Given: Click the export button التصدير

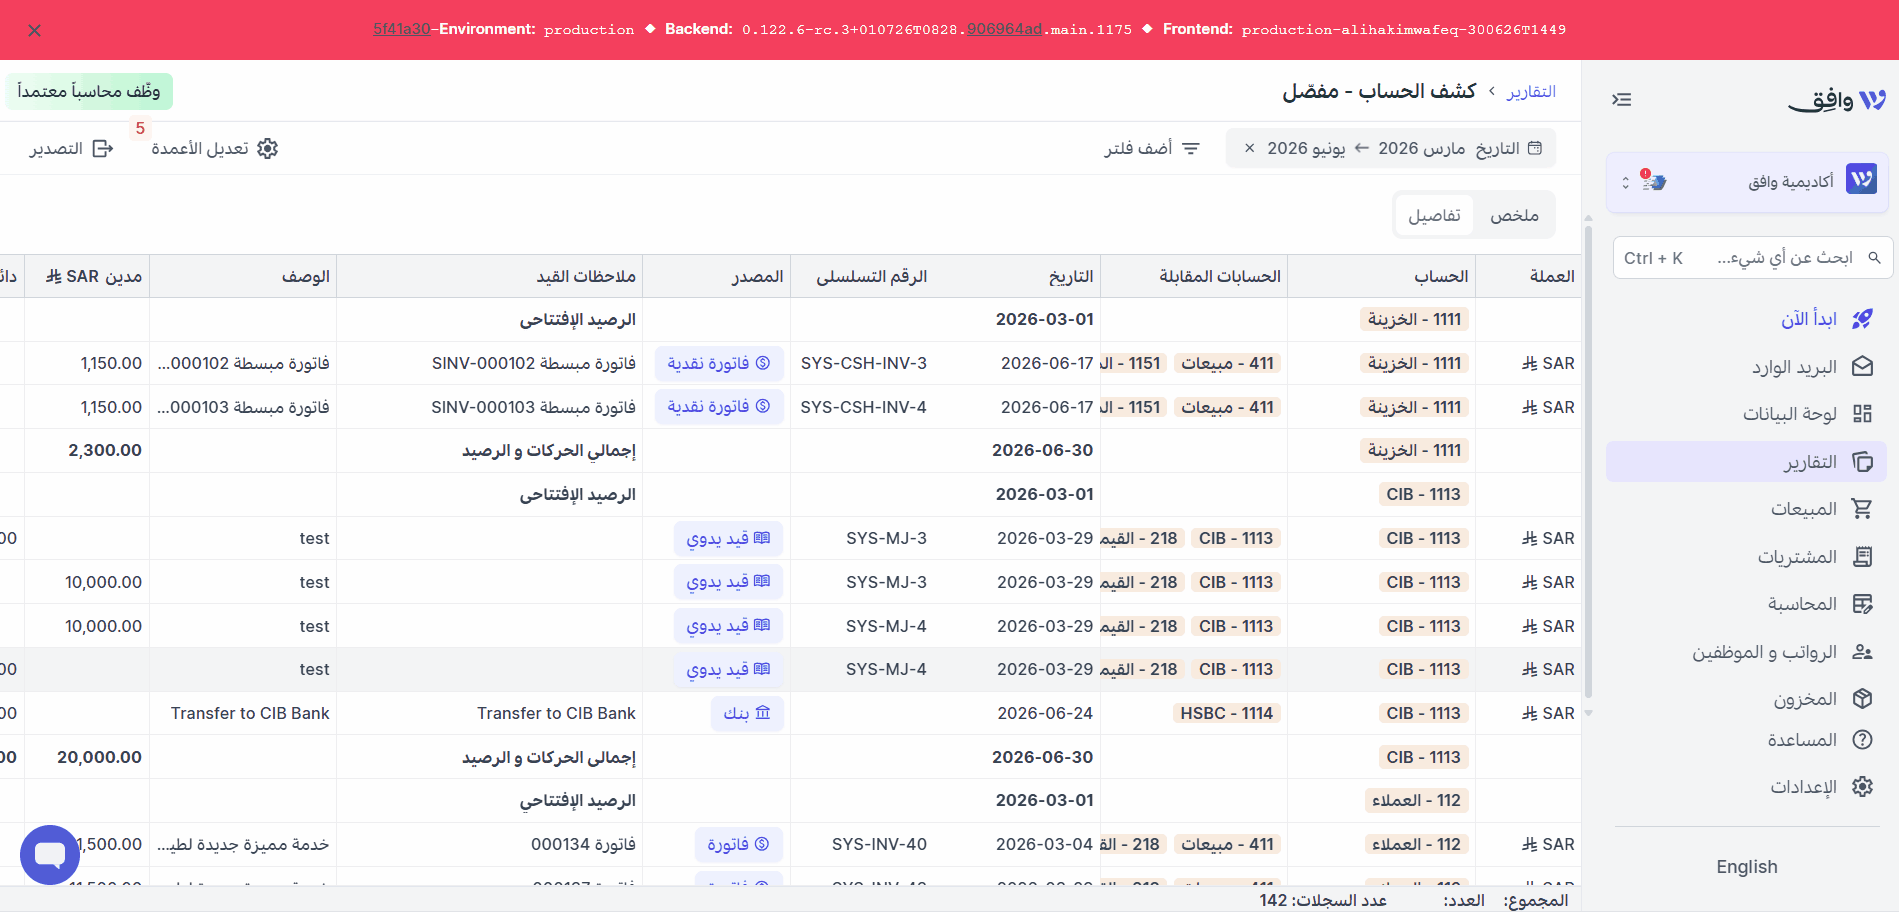Looking at the screenshot, I should click(x=71, y=148).
